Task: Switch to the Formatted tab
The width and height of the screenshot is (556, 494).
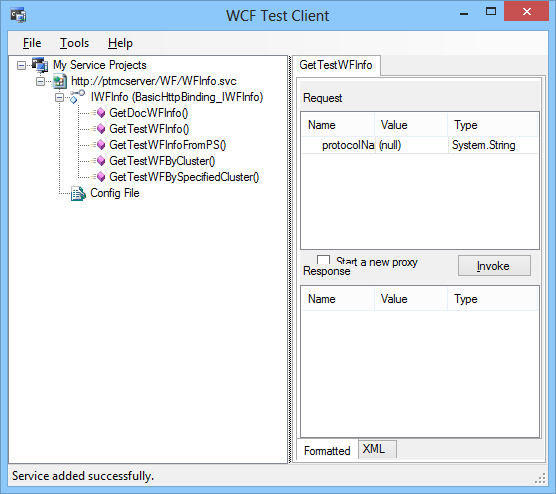Action: pyautogui.click(x=327, y=450)
